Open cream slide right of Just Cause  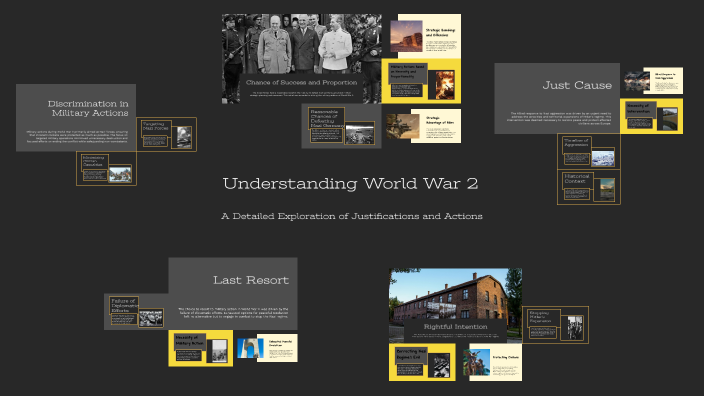[x=654, y=81]
